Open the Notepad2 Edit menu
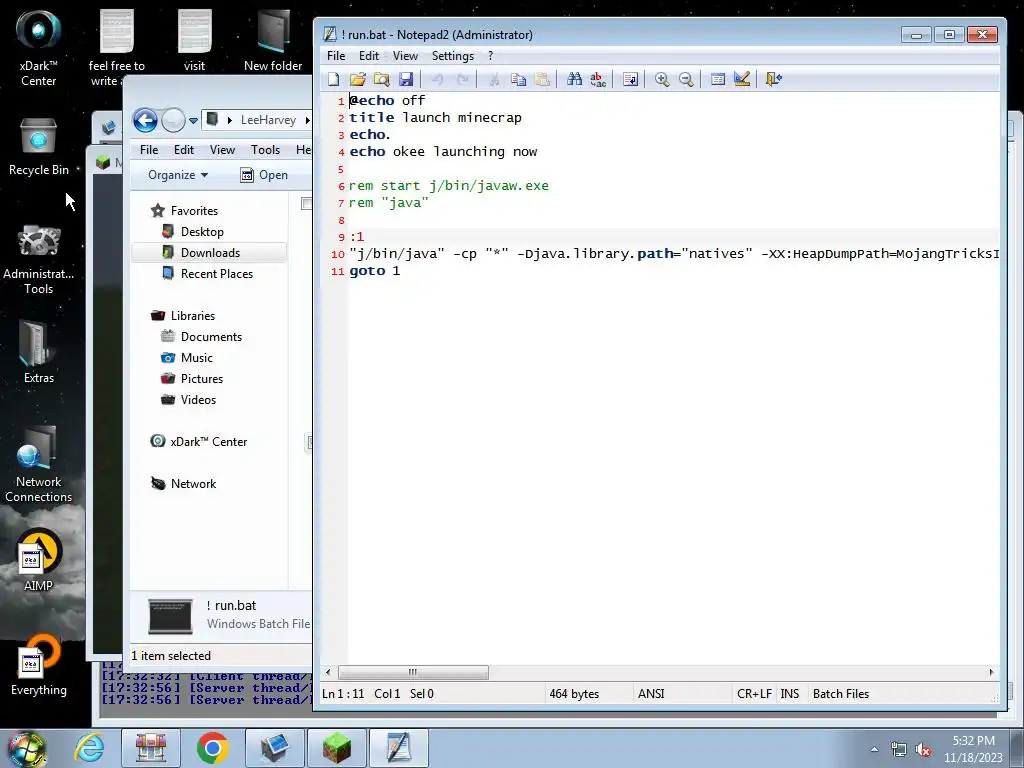1024x768 pixels. (x=369, y=56)
